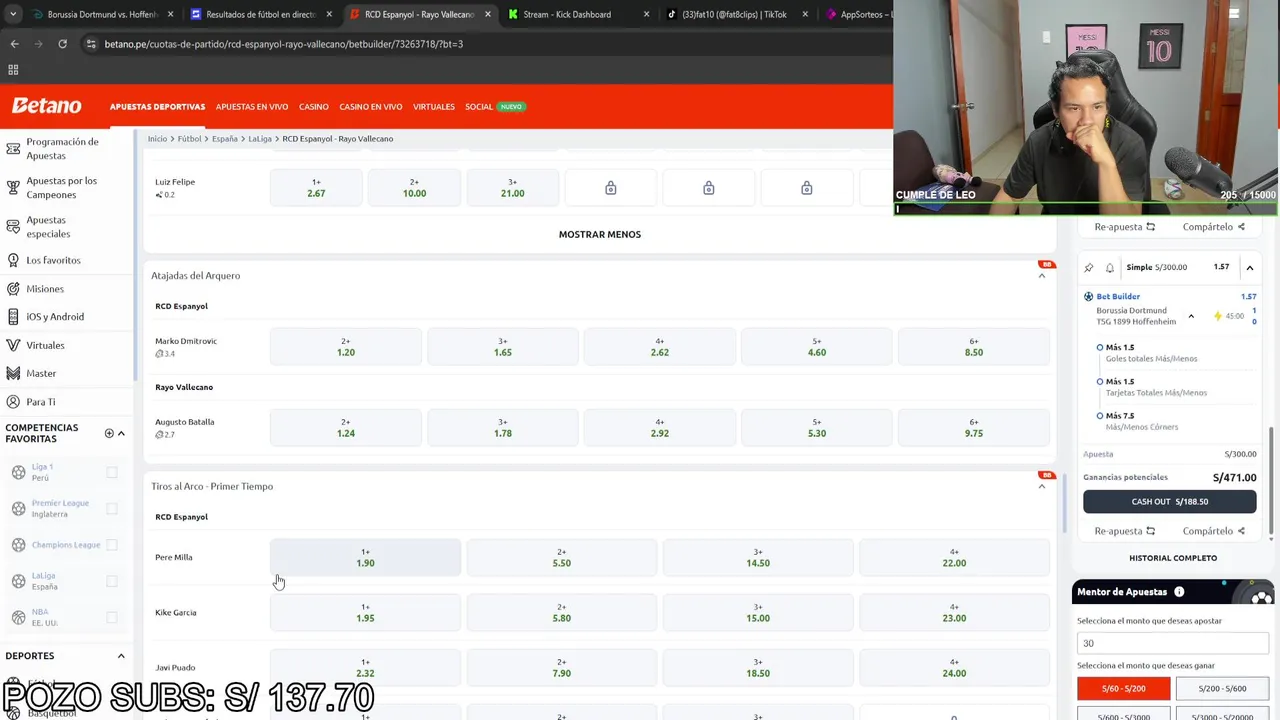Close the Kick Dashboard browser tab
The height and width of the screenshot is (720, 1280).
646,14
